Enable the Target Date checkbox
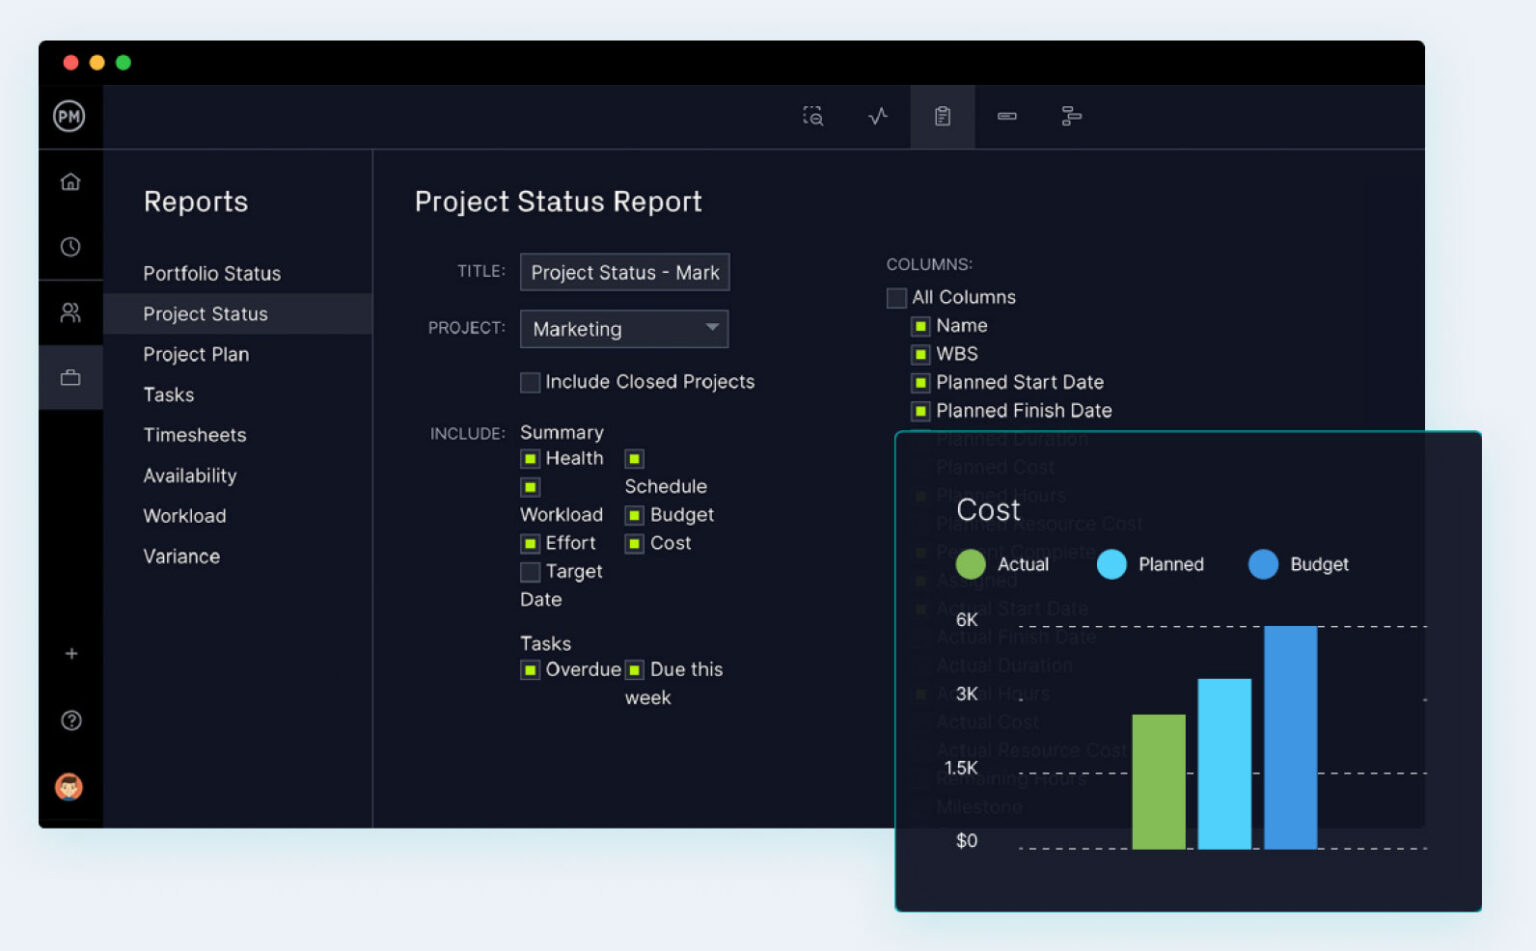Image resolution: width=1536 pixels, height=951 pixels. tap(530, 571)
